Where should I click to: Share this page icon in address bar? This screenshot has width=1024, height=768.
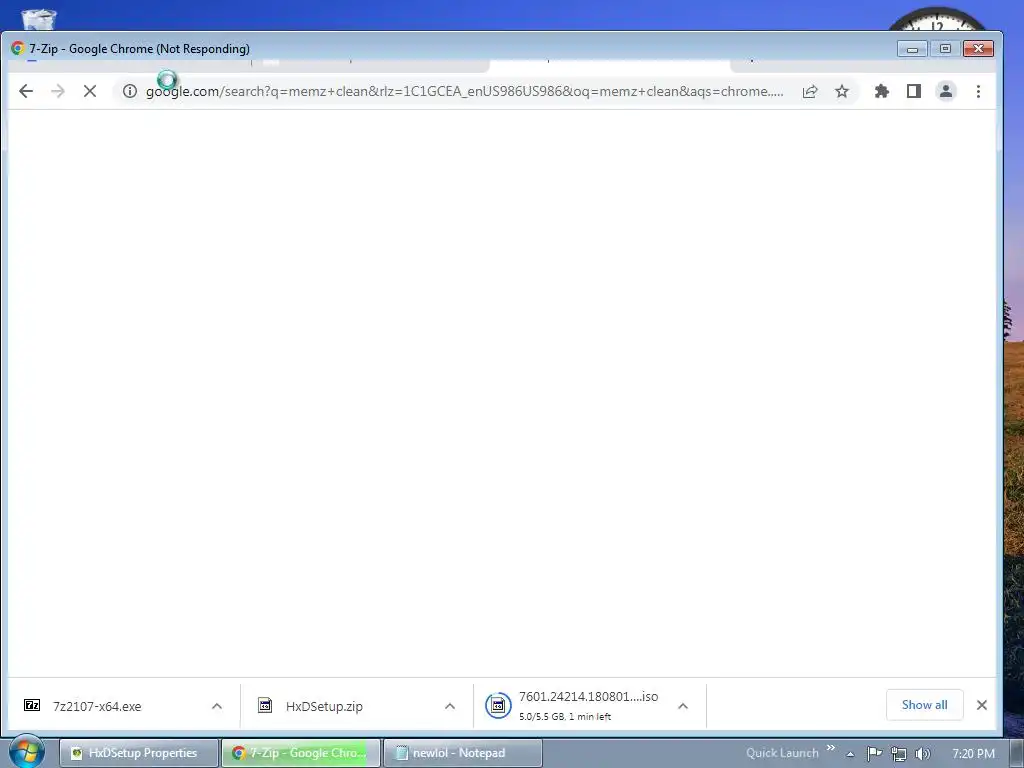point(810,91)
